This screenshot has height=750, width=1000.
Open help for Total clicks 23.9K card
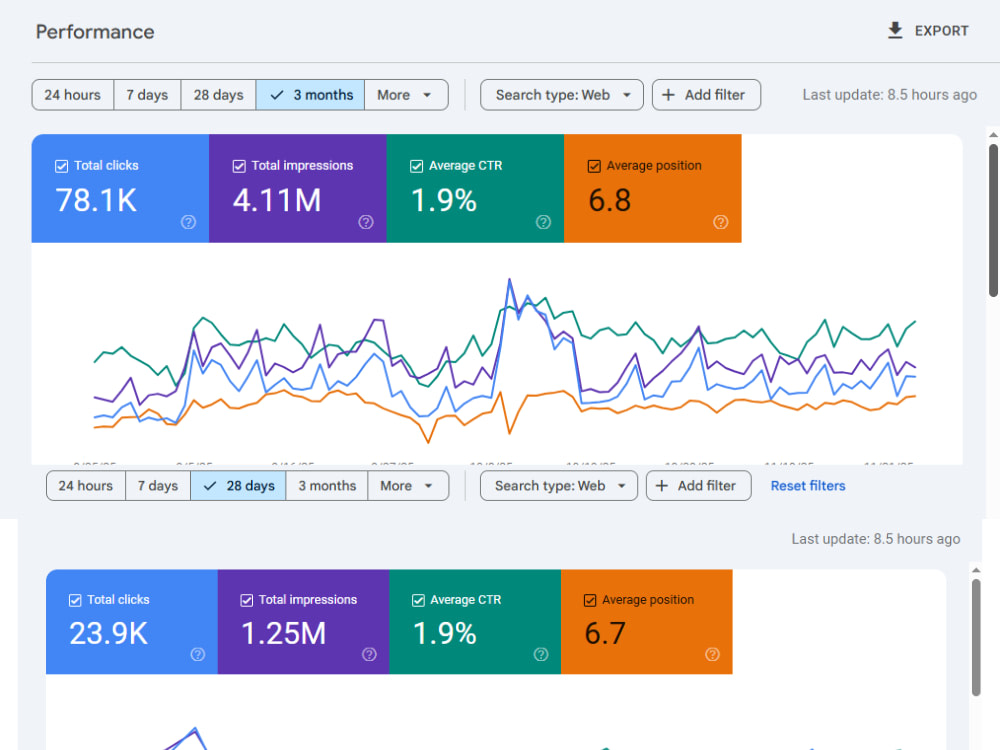tap(198, 654)
